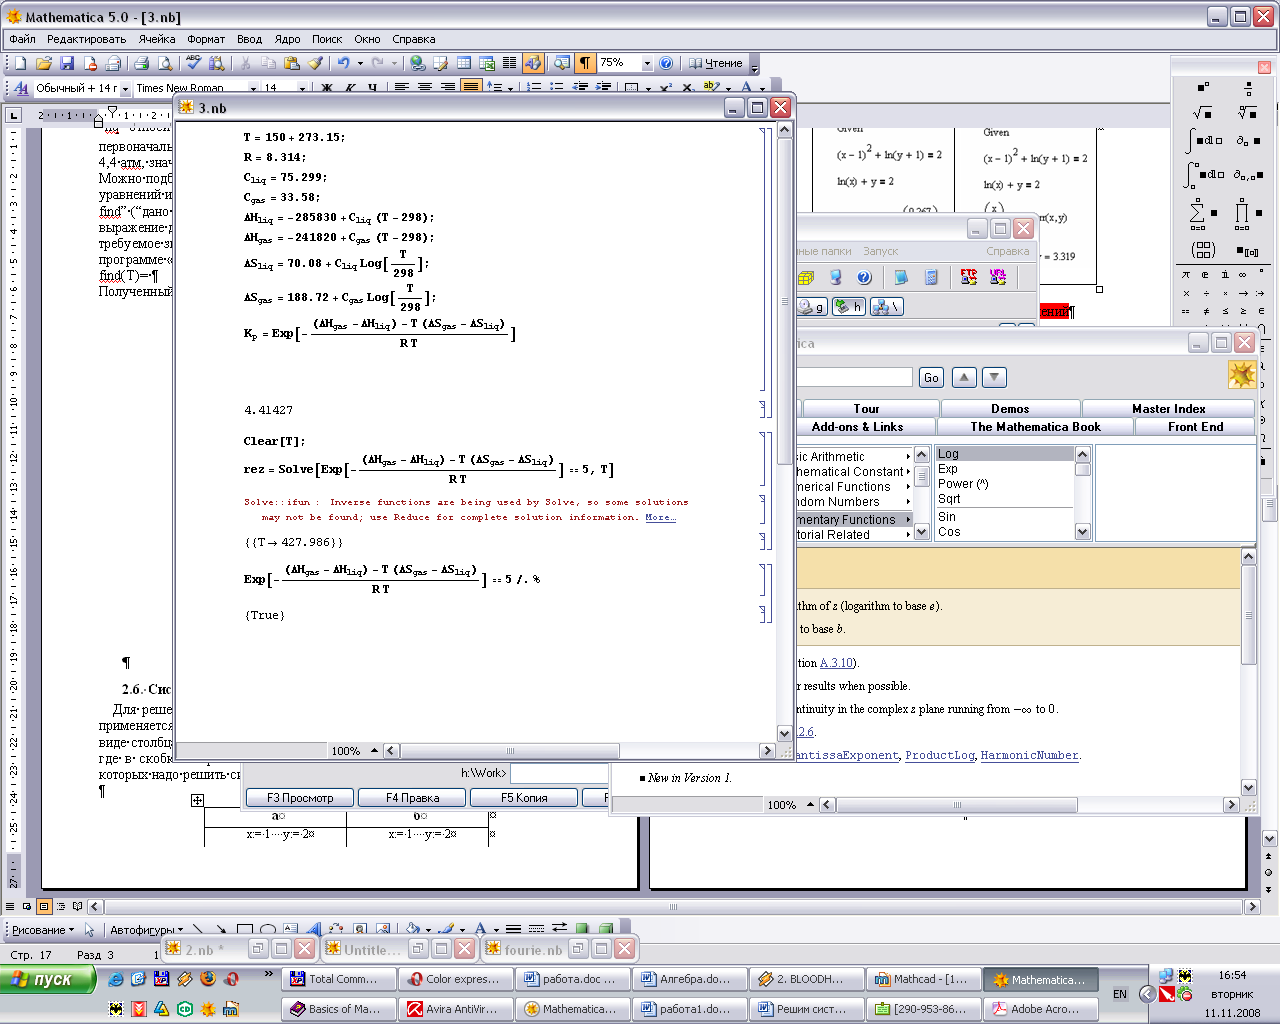
Task: Click the WordArt icon on Drawing toolbar
Action: point(313,930)
